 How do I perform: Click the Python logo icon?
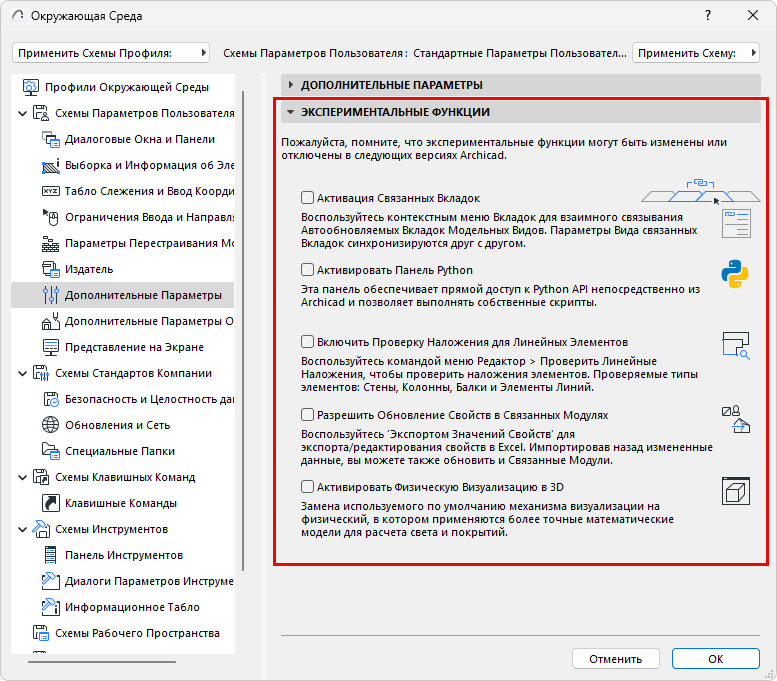coord(735,274)
